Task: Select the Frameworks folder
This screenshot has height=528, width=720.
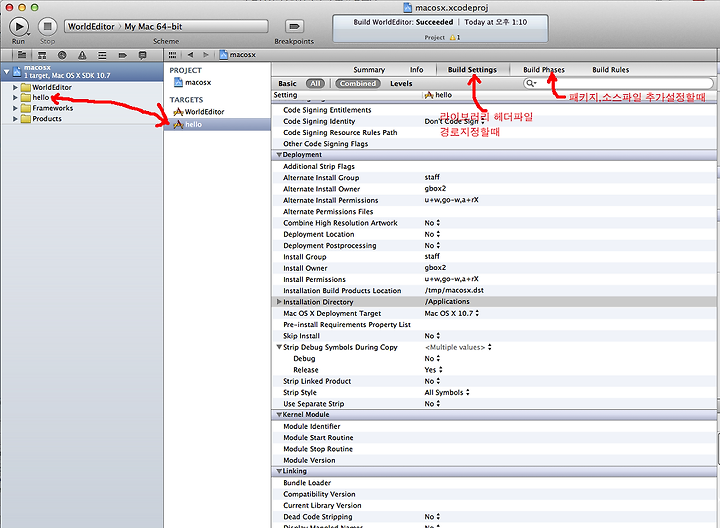Action: click(x=47, y=108)
